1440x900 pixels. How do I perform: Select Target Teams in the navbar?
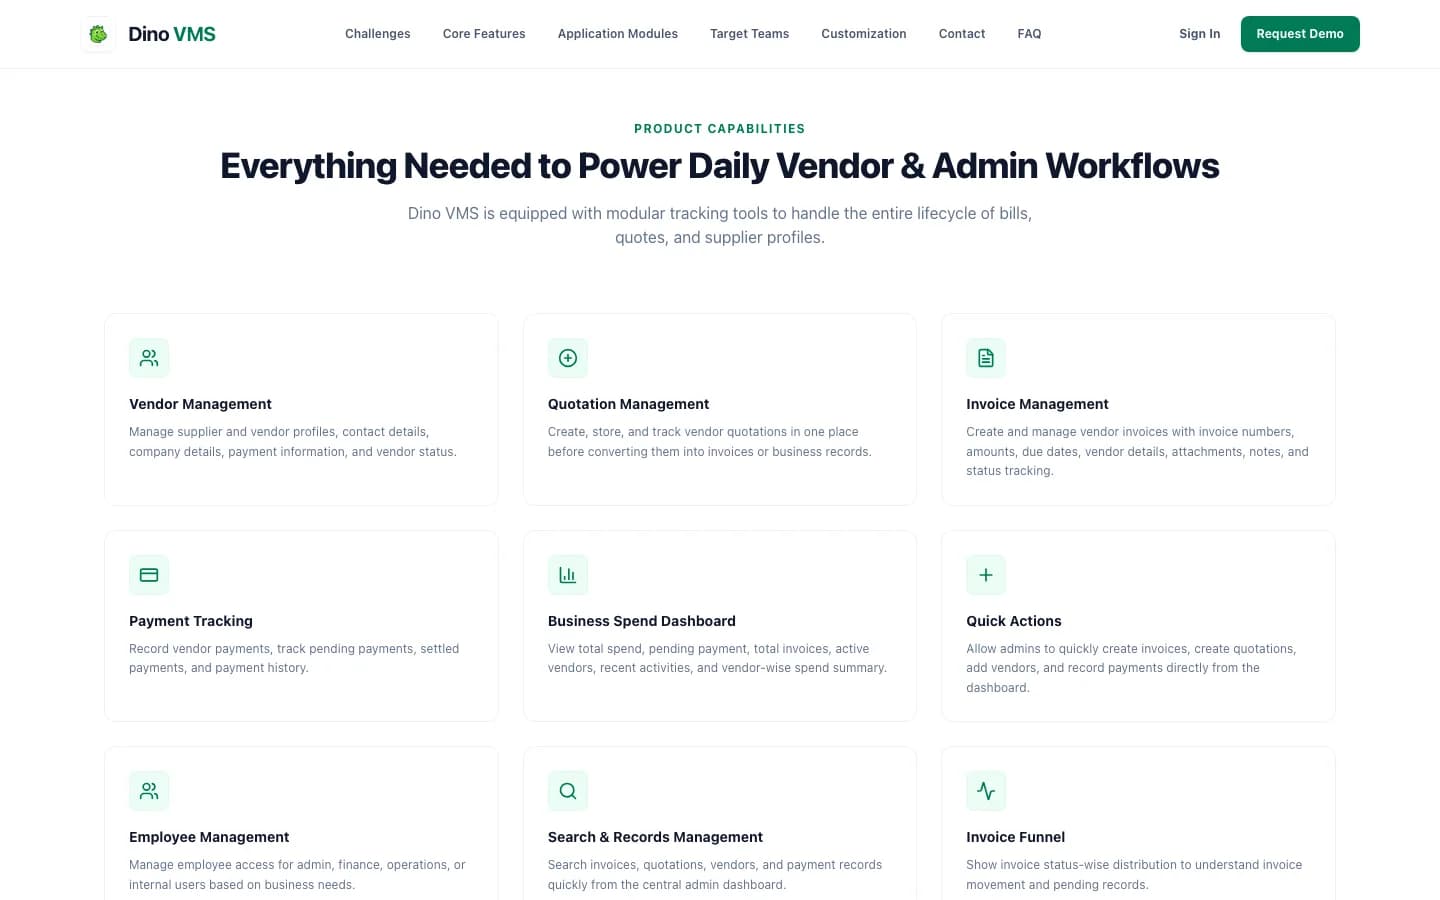pyautogui.click(x=750, y=34)
